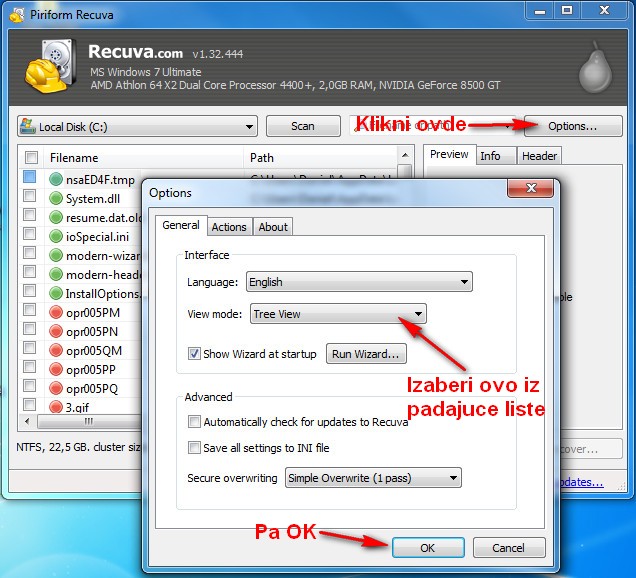
Task: Click the green status icon for nsaED4F.tmp
Action: coord(56,179)
